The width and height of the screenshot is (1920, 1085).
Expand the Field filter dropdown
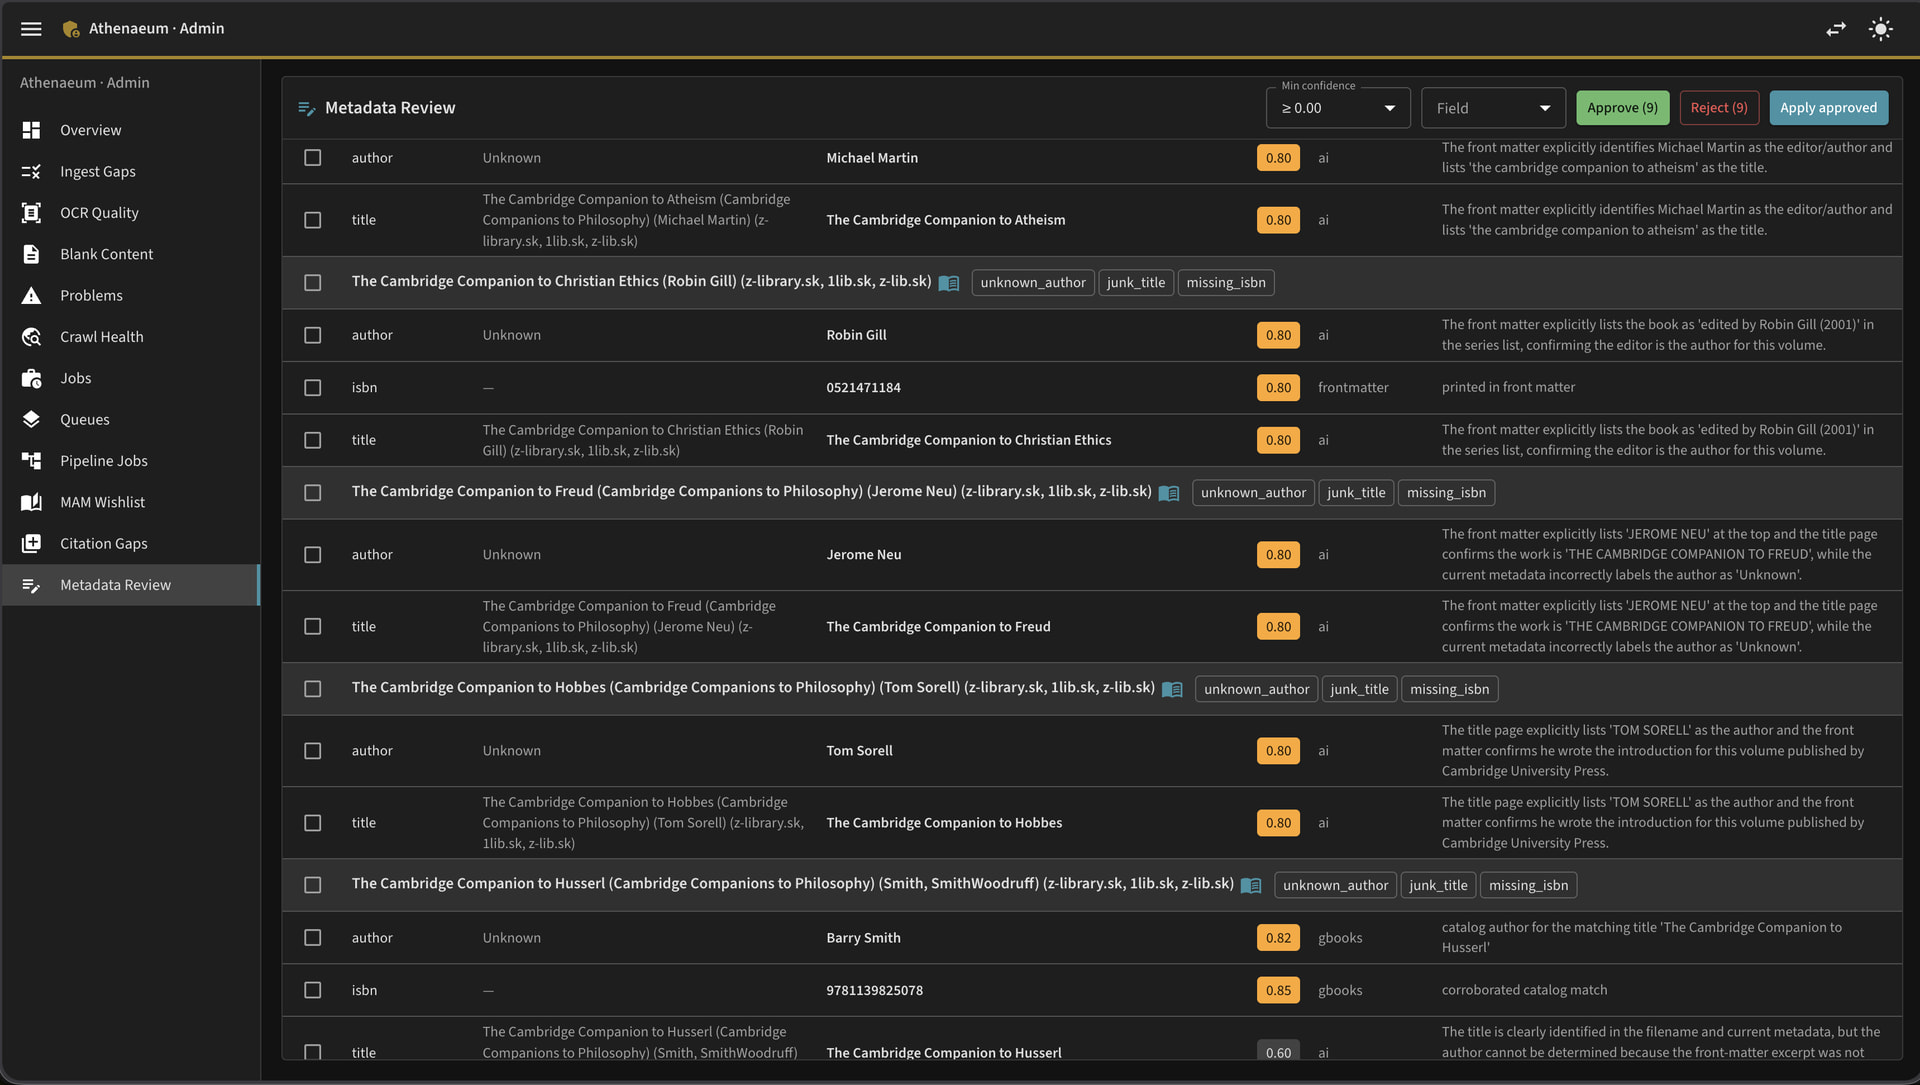(x=1493, y=108)
